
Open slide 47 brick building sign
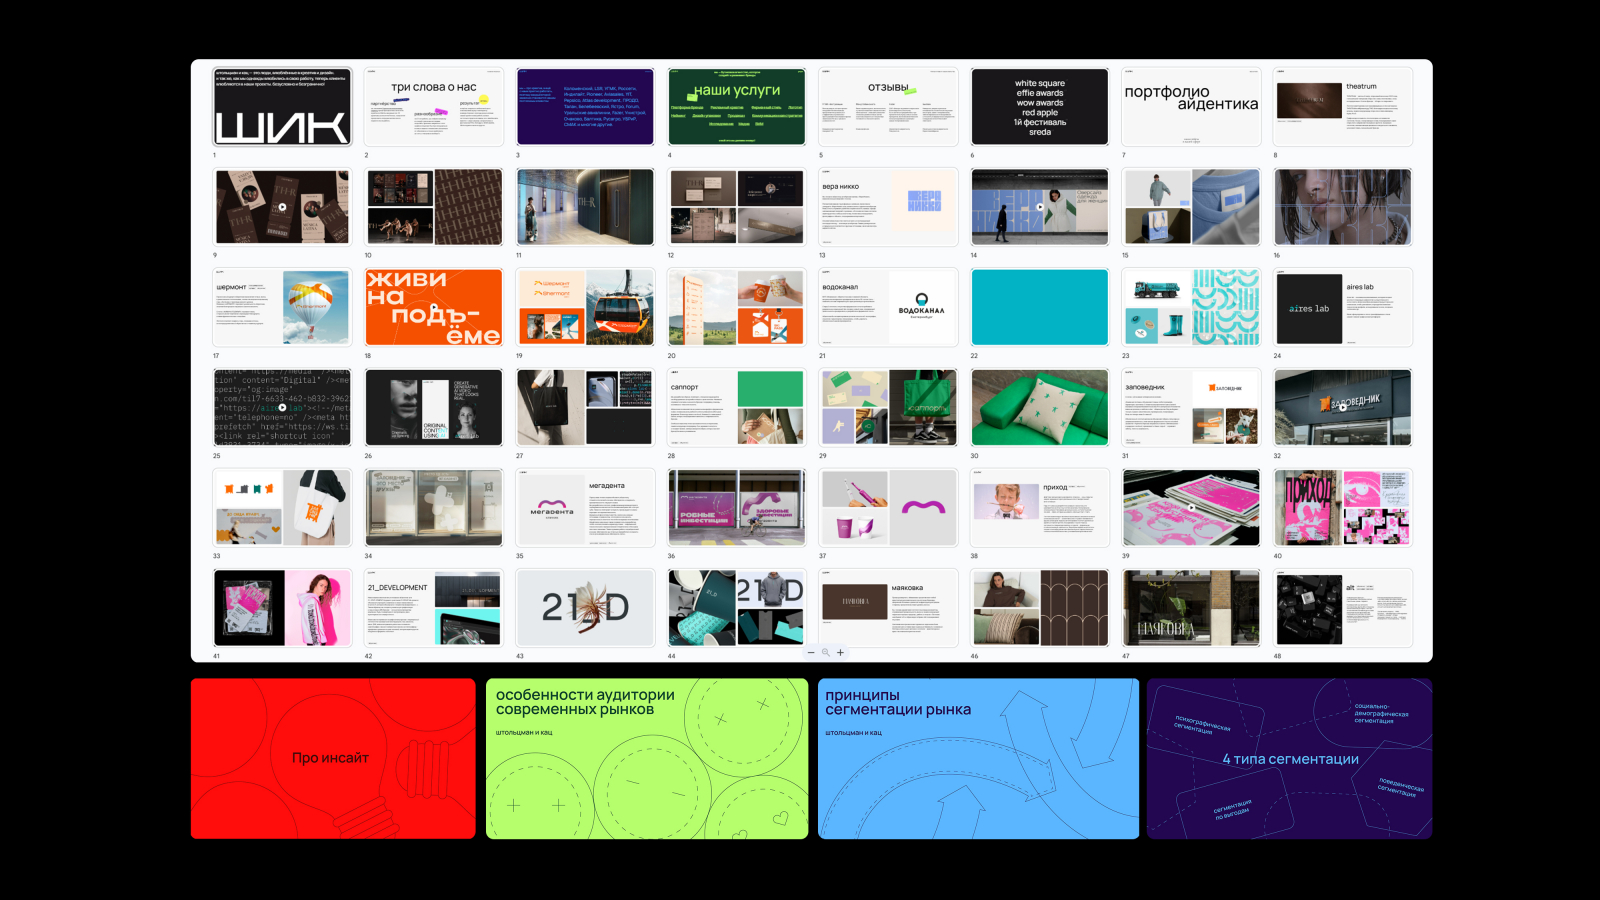(x=1191, y=608)
